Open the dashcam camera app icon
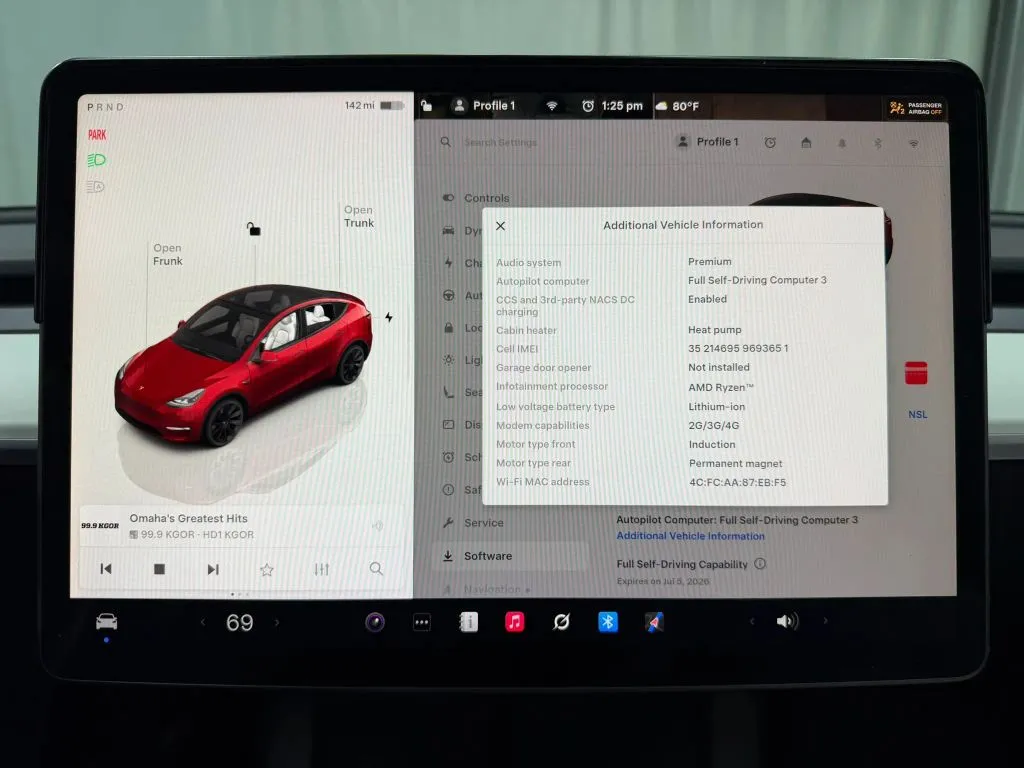 pos(375,622)
